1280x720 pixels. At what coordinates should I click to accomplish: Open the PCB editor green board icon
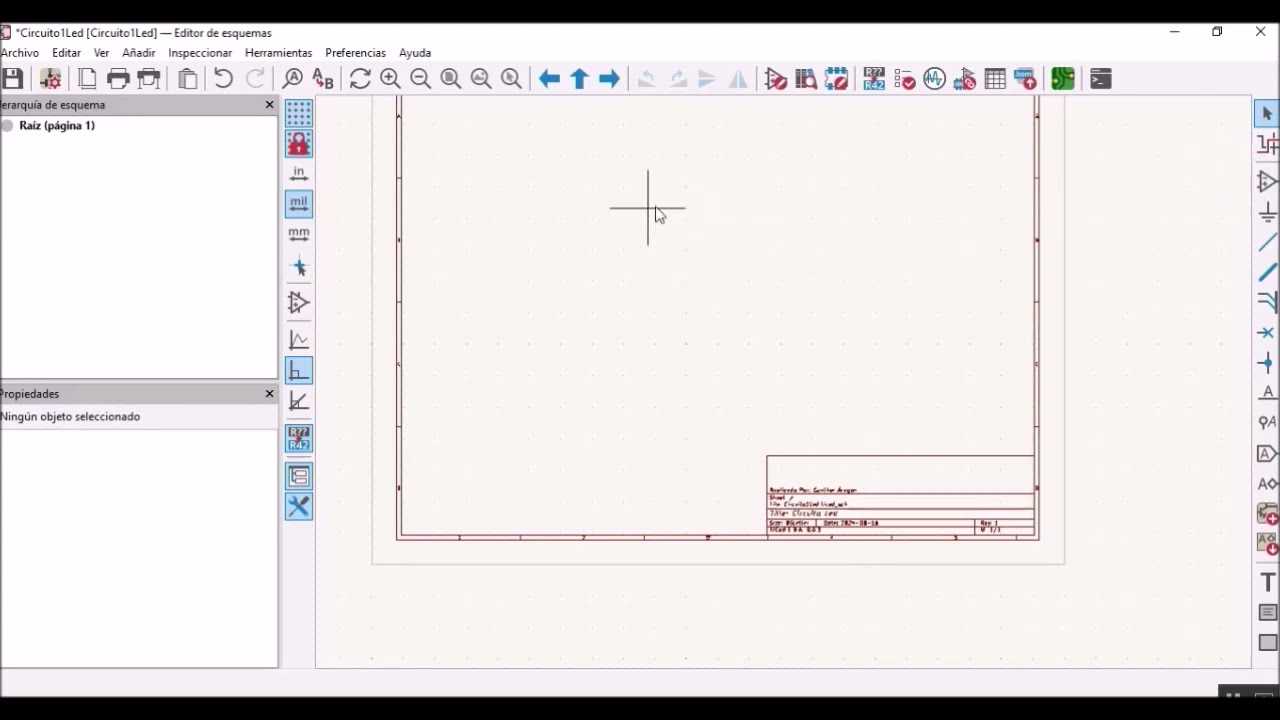[x=1063, y=79]
